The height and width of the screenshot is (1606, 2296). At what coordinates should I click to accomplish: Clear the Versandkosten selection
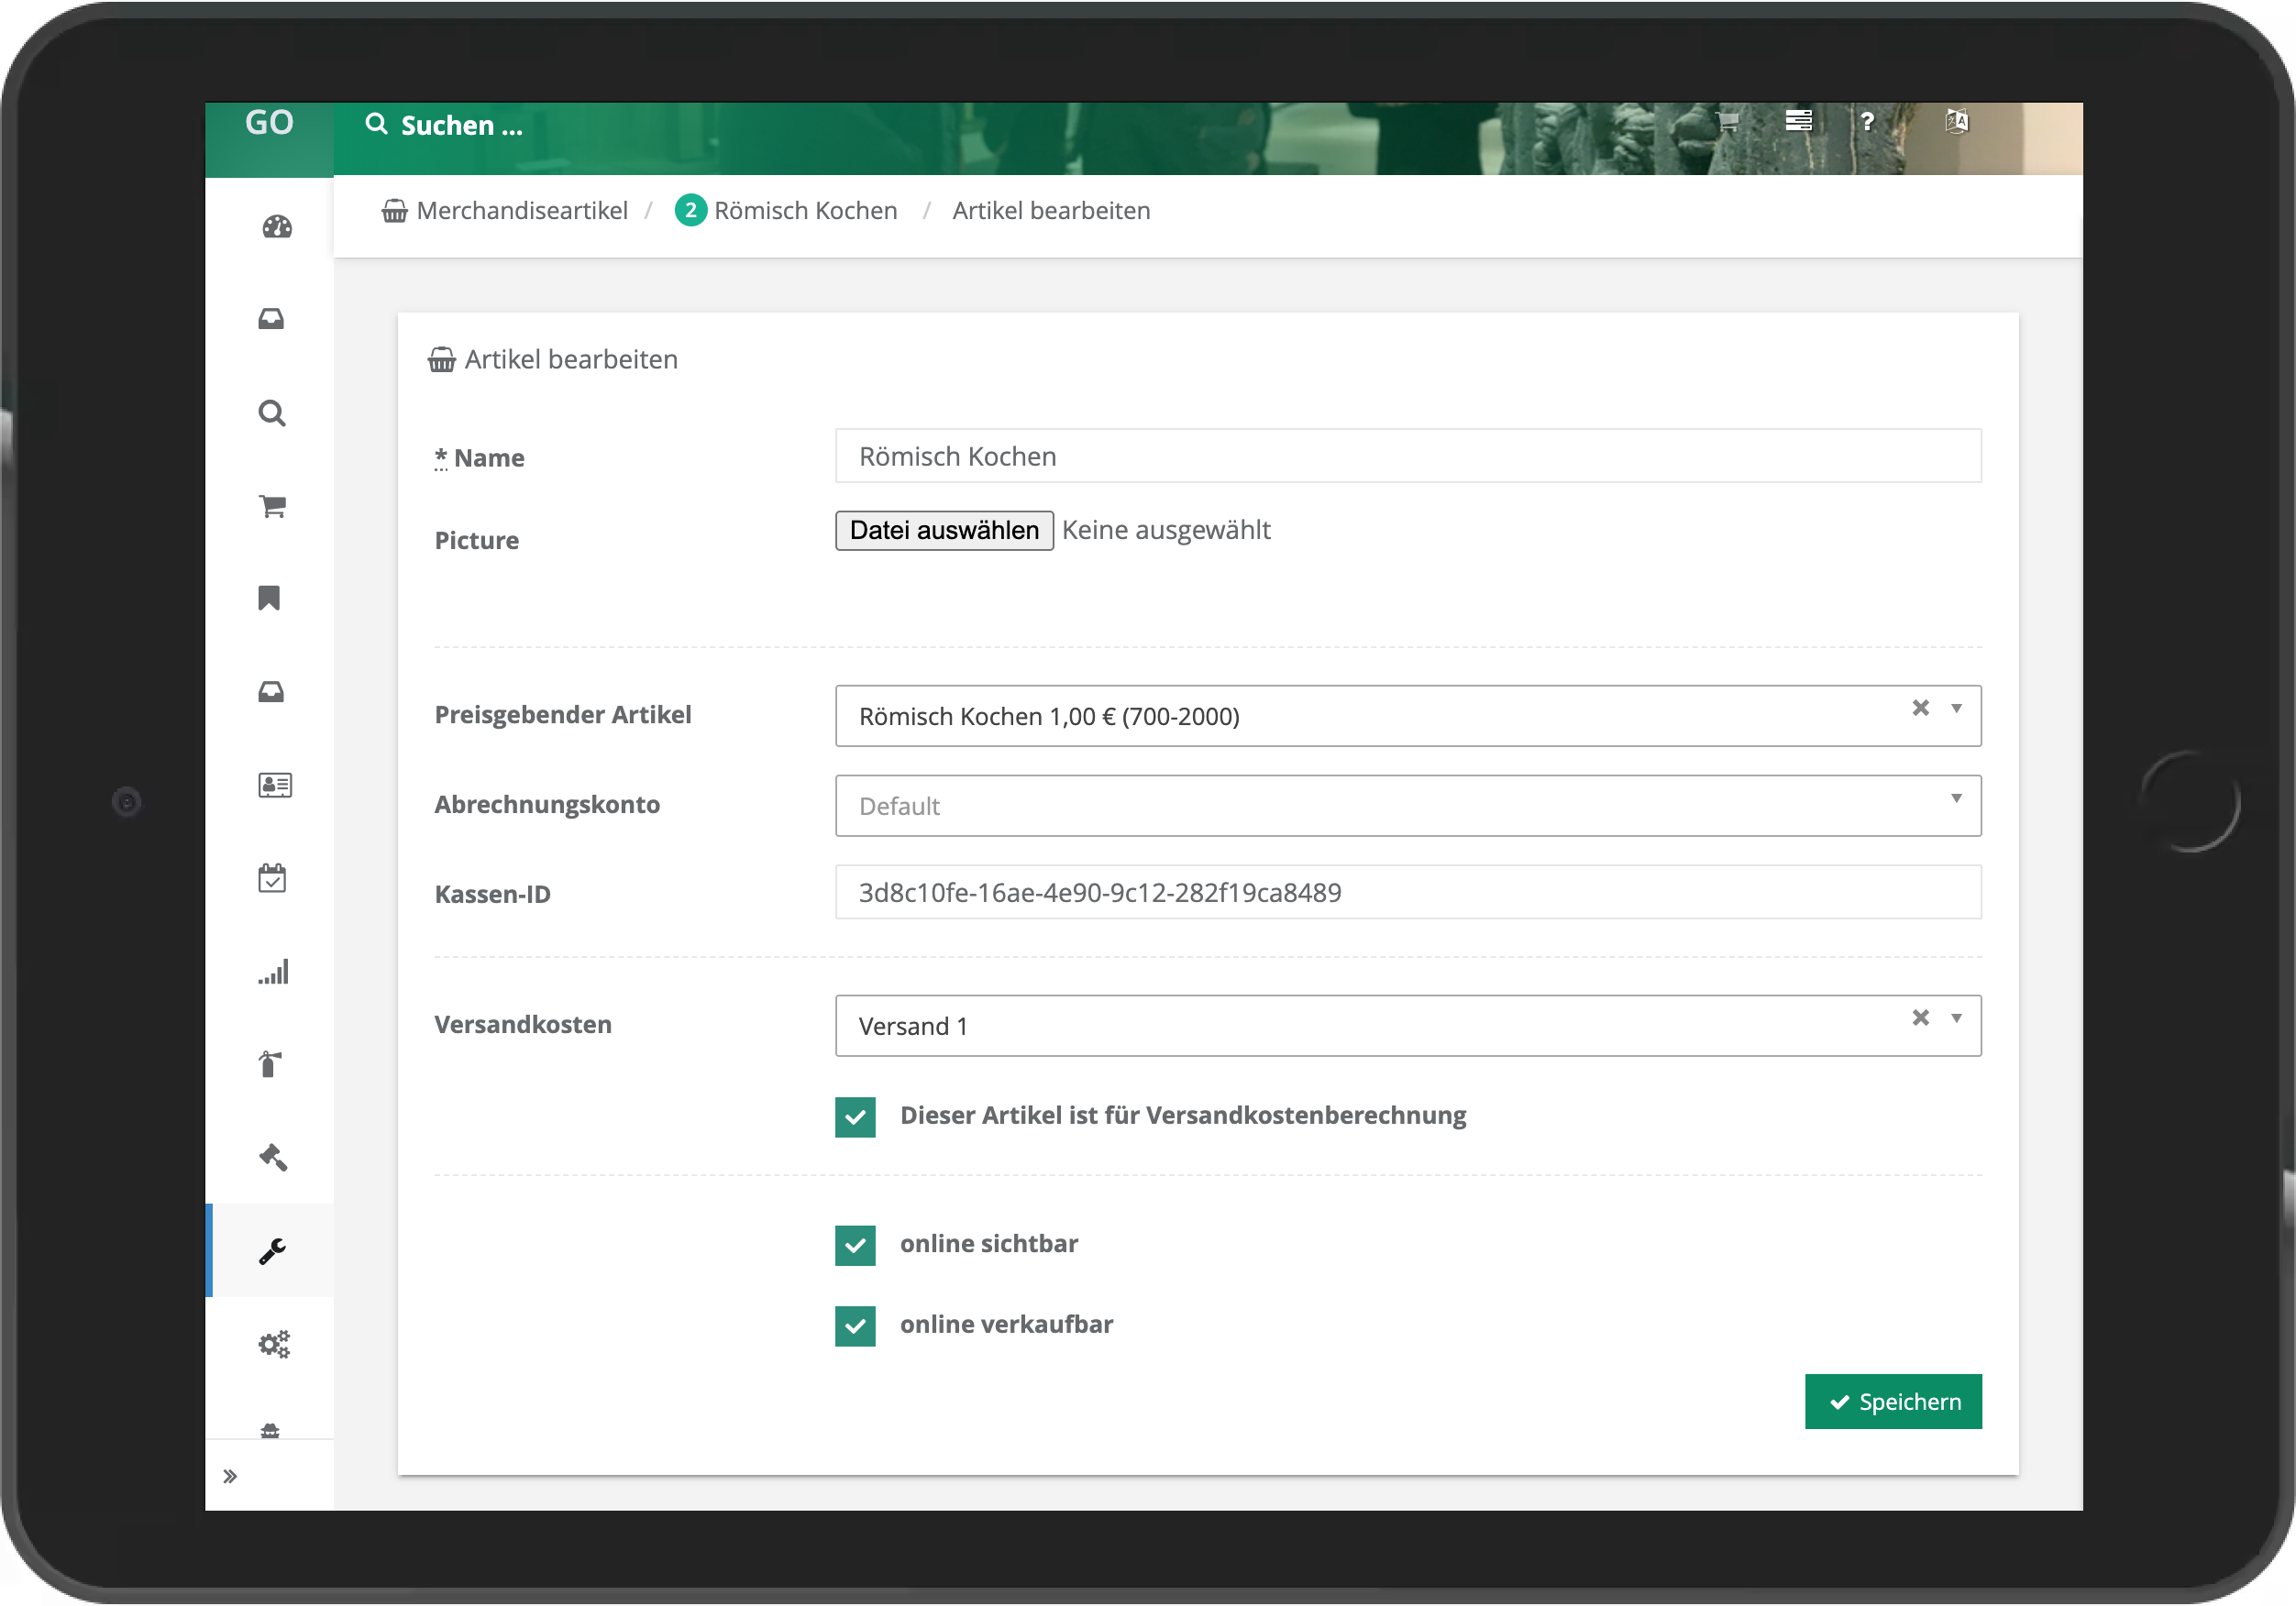(1921, 1018)
